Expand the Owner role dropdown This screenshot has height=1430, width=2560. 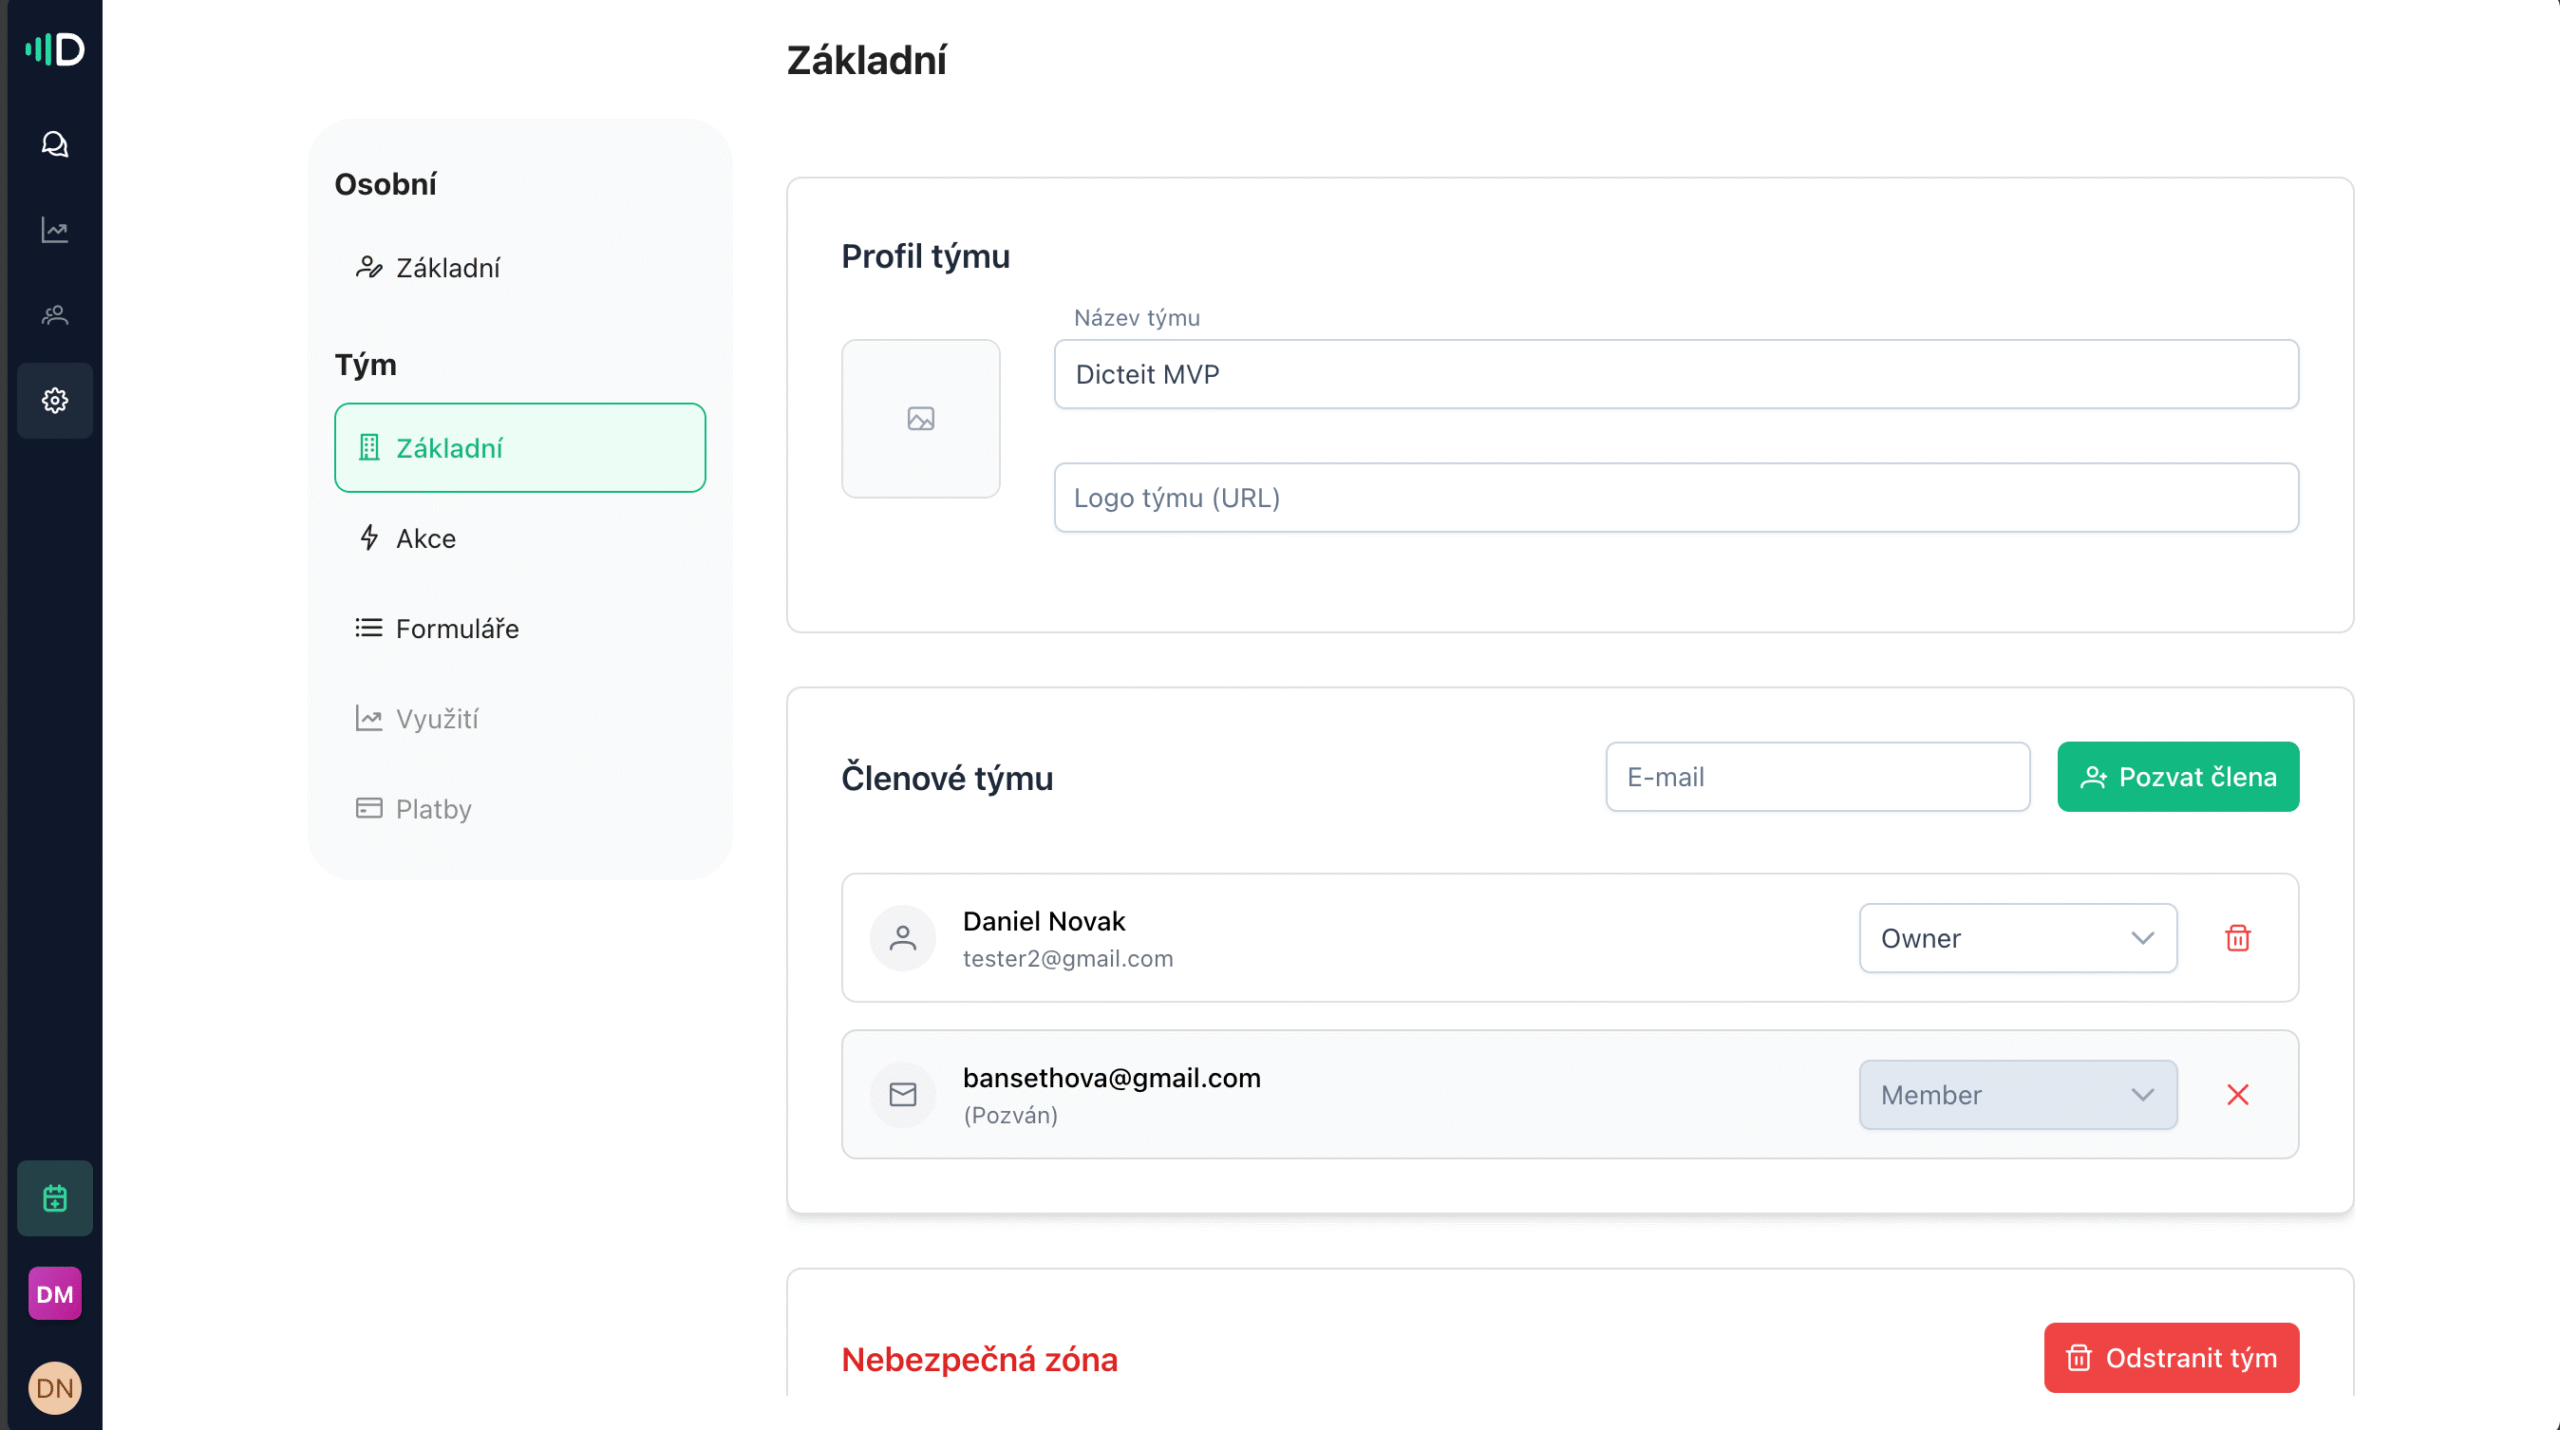click(x=2017, y=938)
